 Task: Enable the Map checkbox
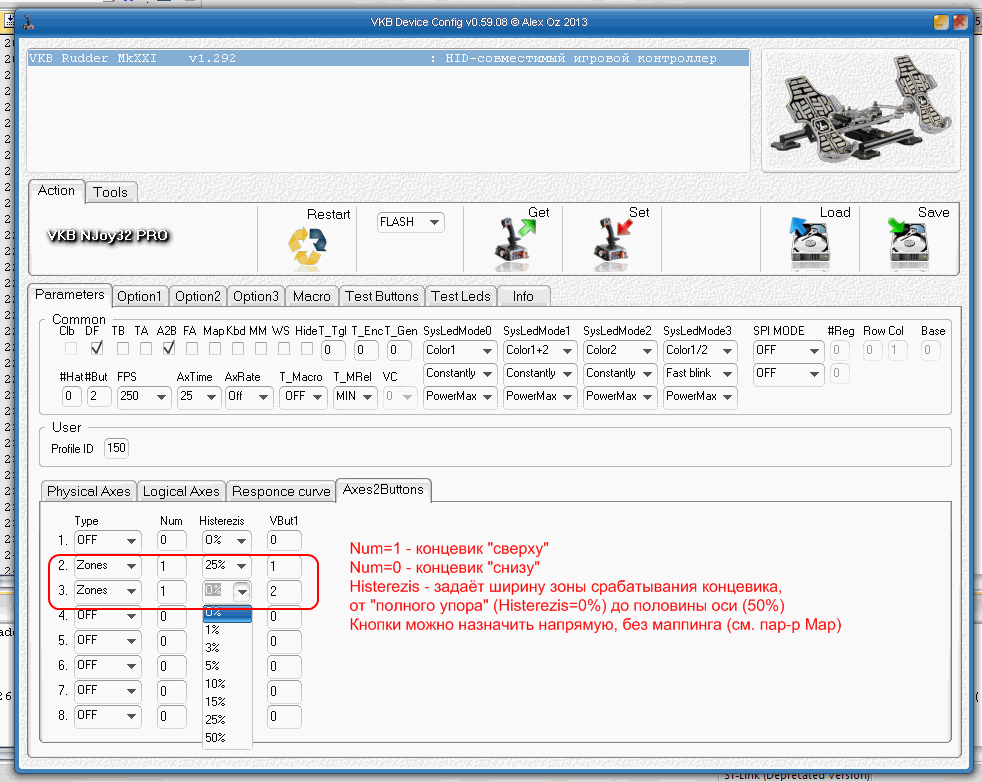tap(215, 348)
